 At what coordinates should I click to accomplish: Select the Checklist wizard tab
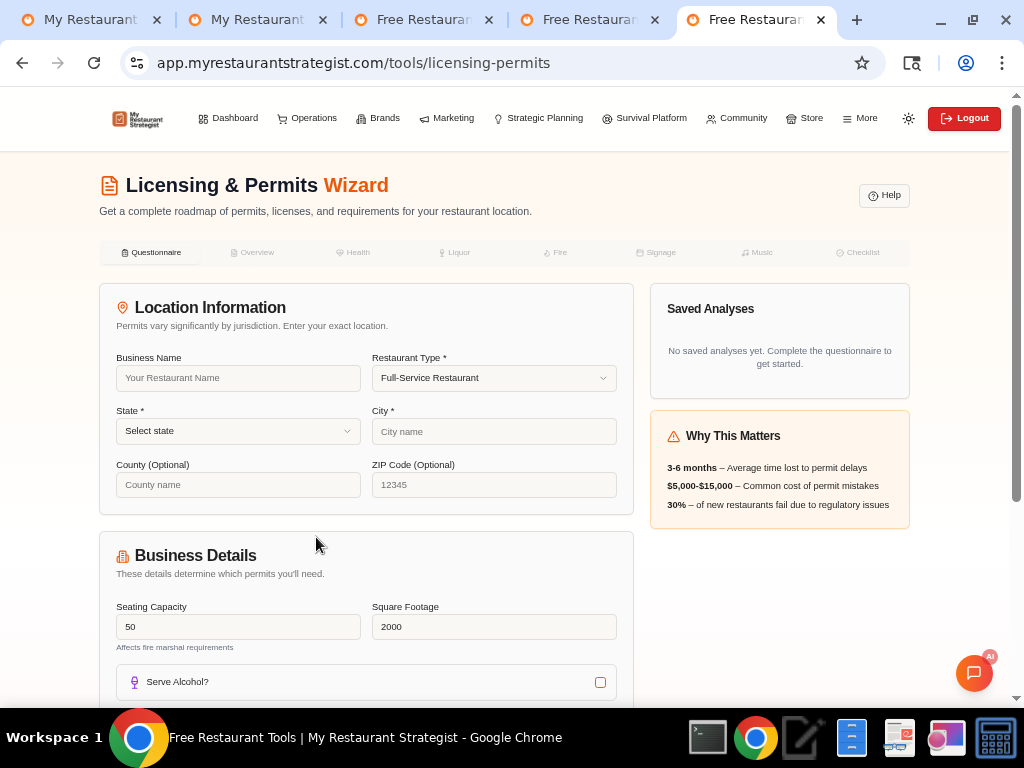click(857, 252)
